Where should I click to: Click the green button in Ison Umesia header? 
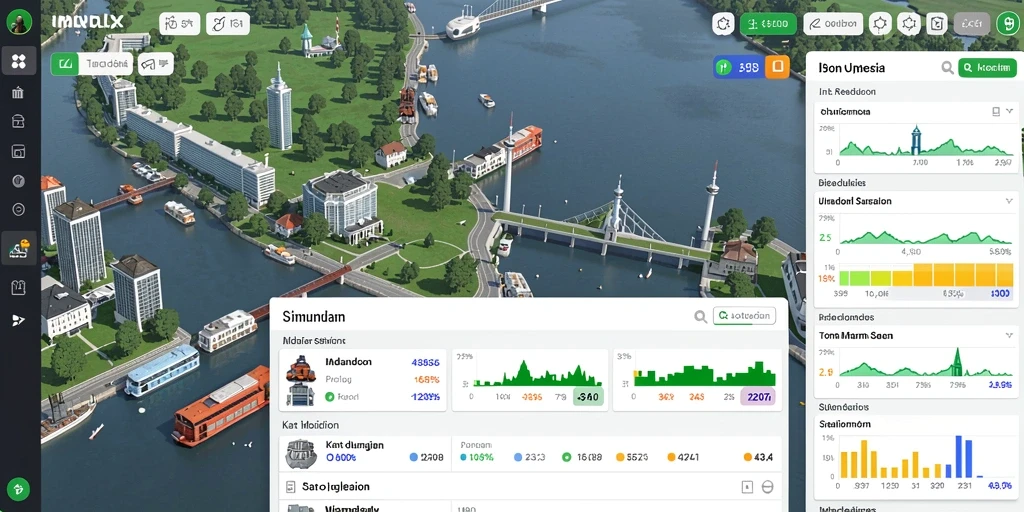click(x=987, y=67)
